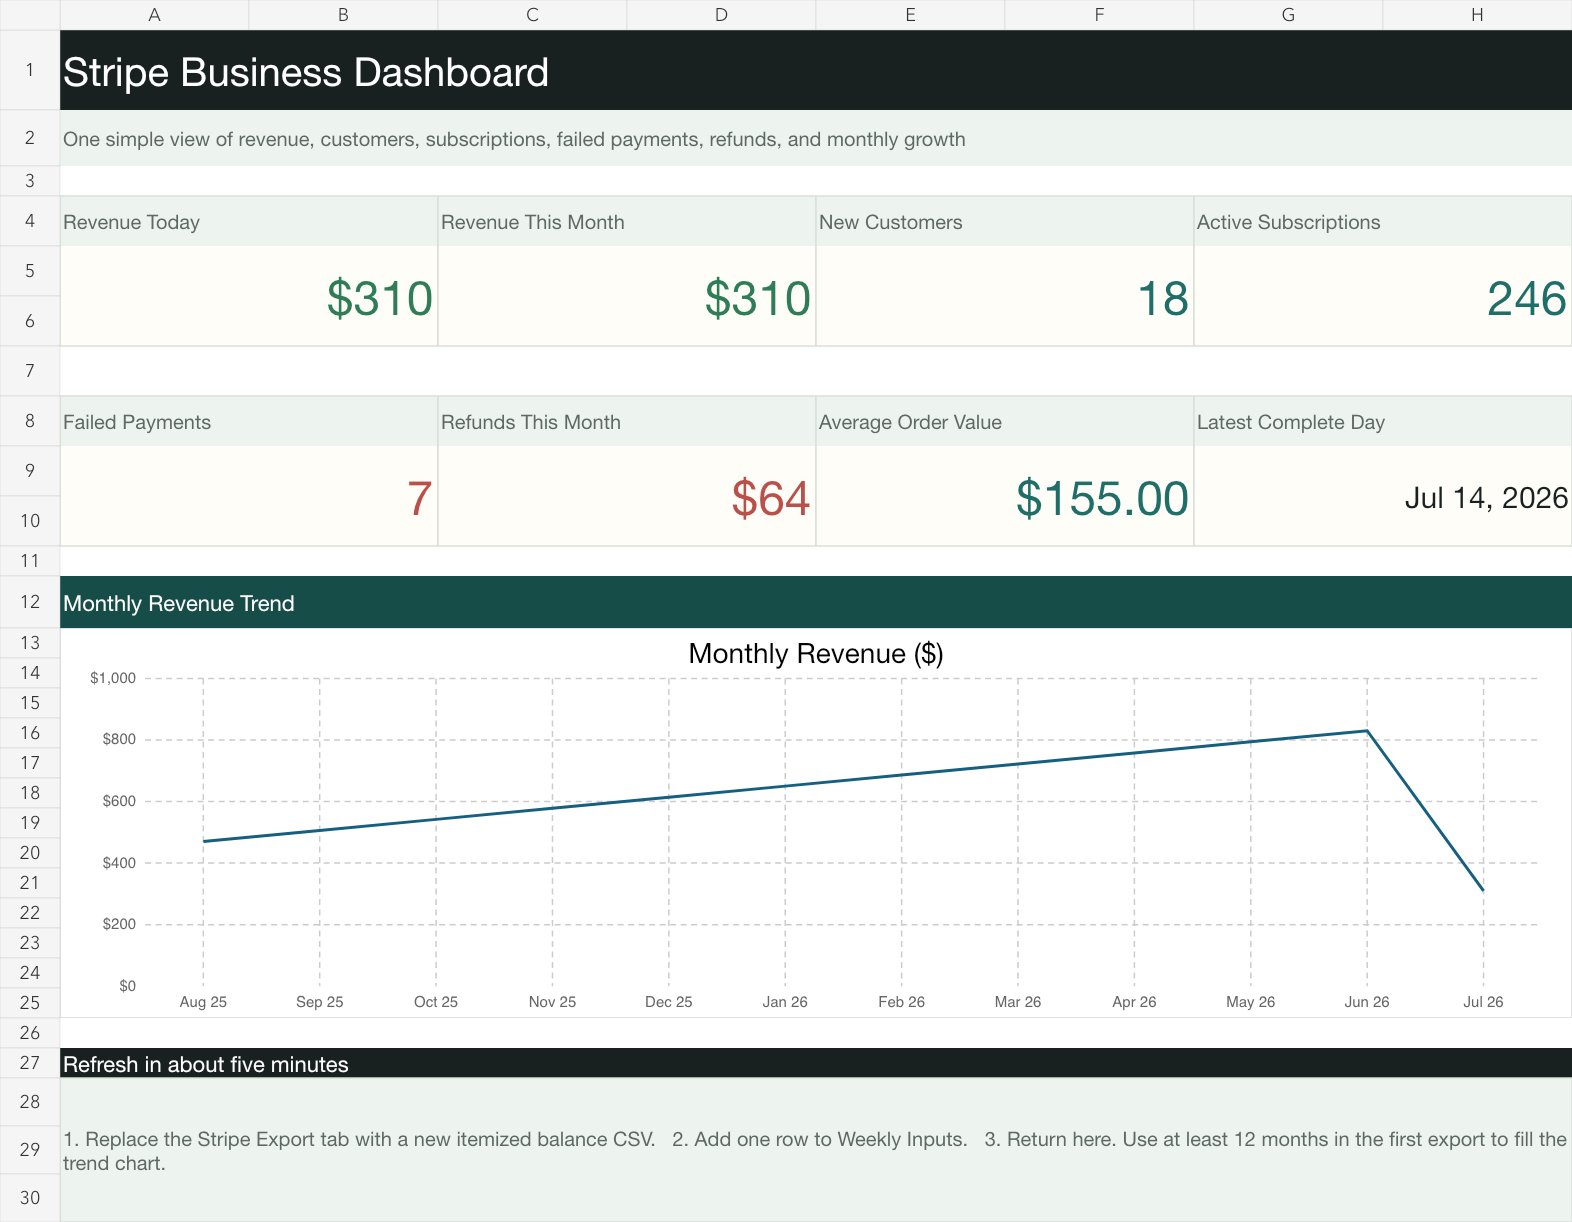Select row 7 header

30,371
